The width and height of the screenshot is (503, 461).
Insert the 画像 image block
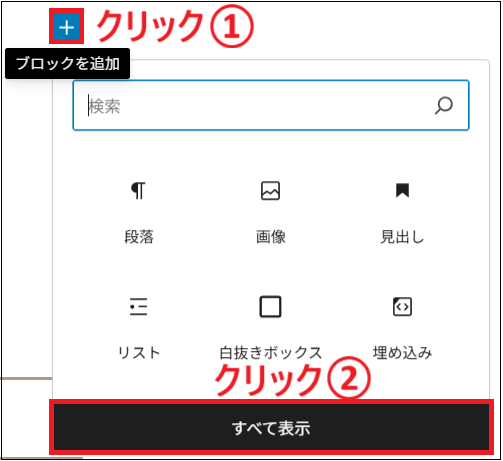[270, 212]
